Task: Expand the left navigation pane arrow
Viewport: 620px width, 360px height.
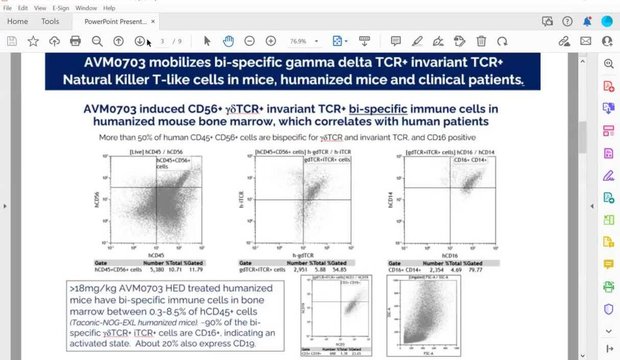Action: [x=5, y=206]
